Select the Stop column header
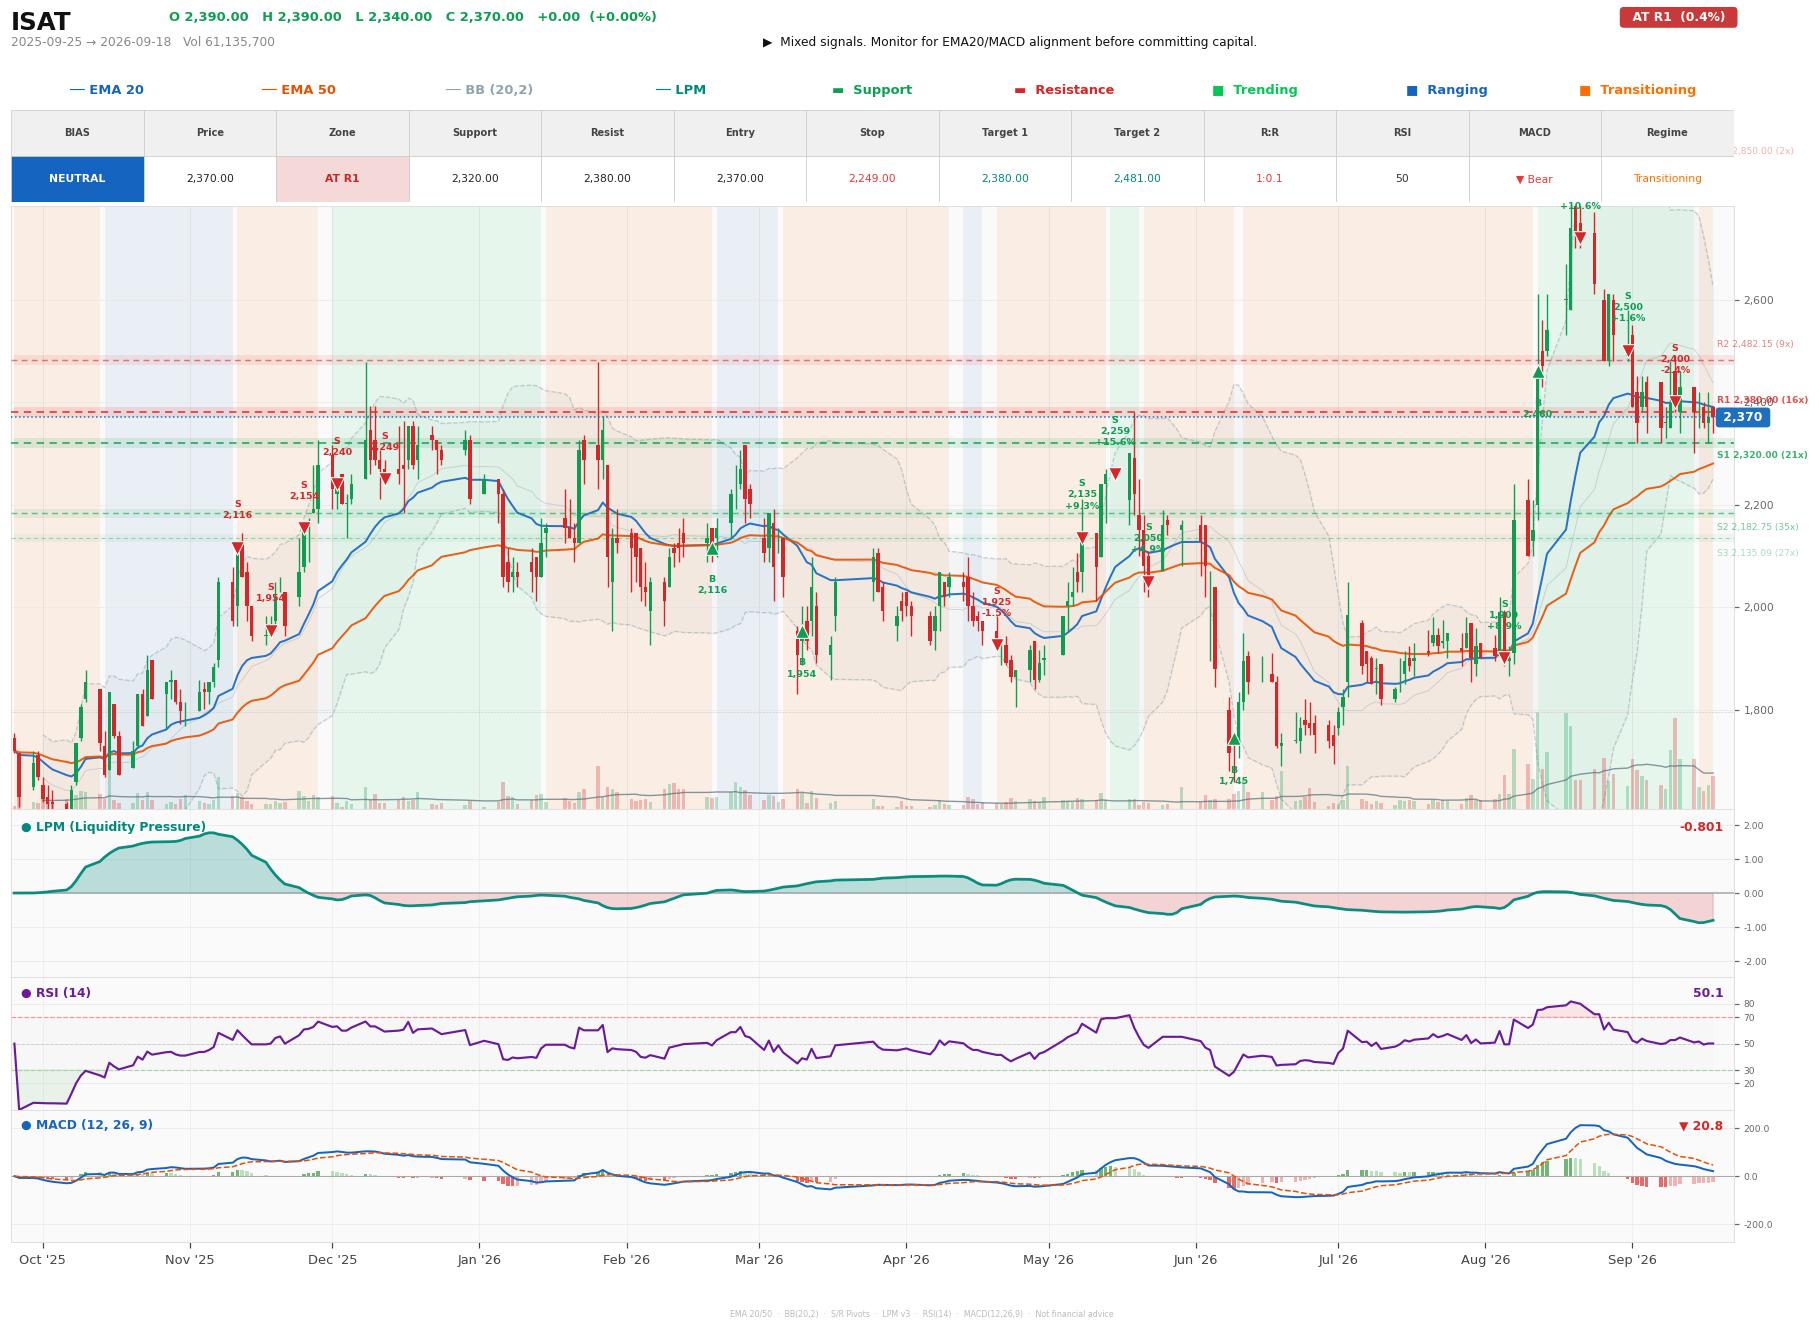This screenshot has width=1819, height=1330. tap(872, 133)
